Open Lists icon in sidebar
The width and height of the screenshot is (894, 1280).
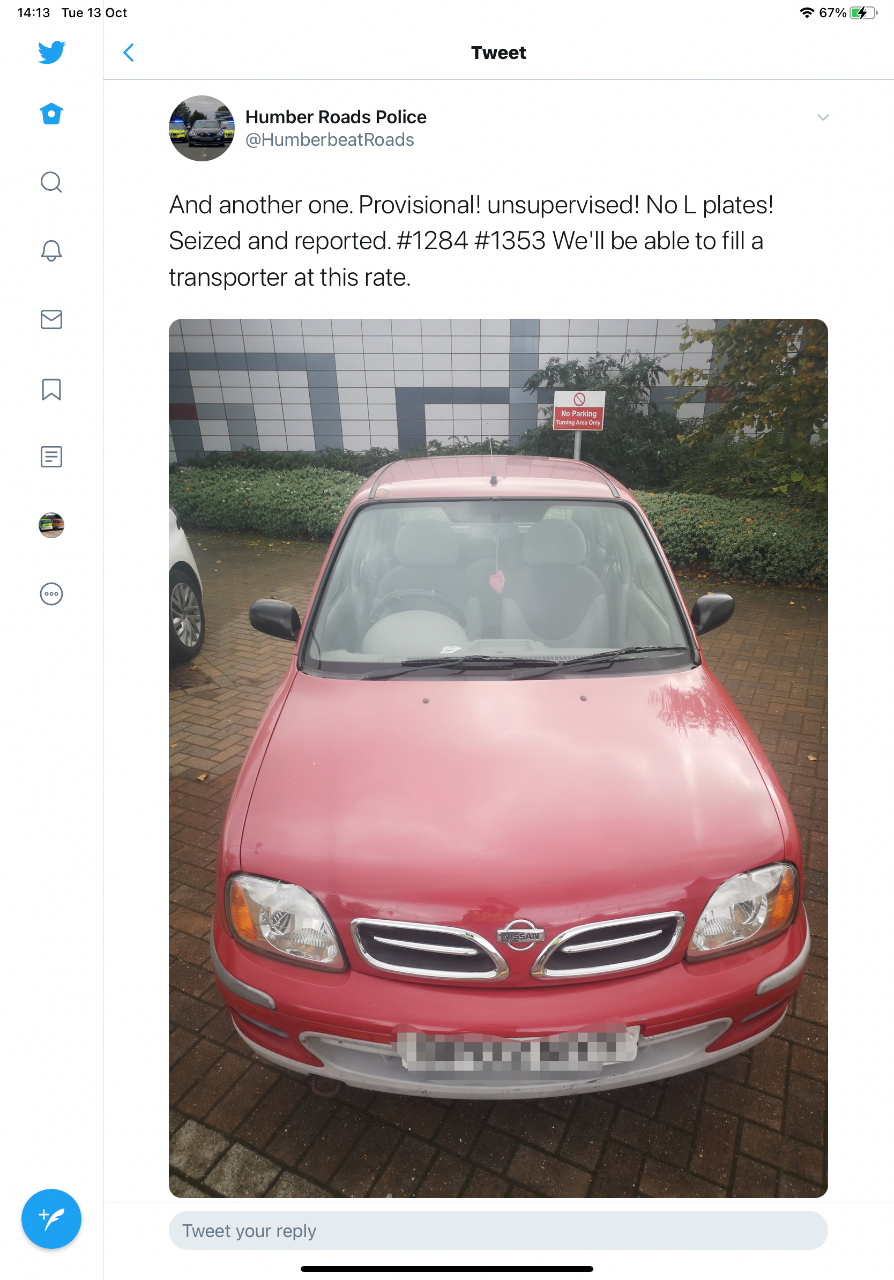pyautogui.click(x=52, y=457)
